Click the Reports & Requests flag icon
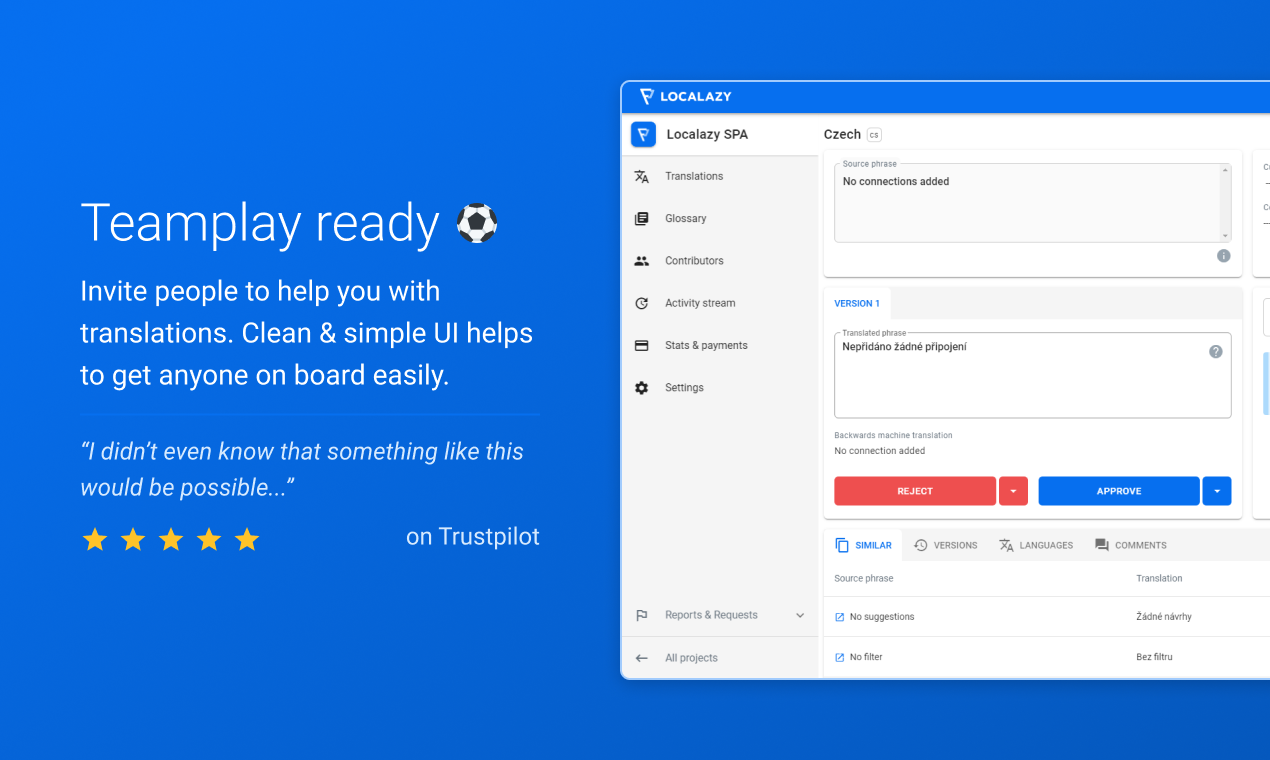Viewport: 1270px width, 760px height. coord(642,615)
